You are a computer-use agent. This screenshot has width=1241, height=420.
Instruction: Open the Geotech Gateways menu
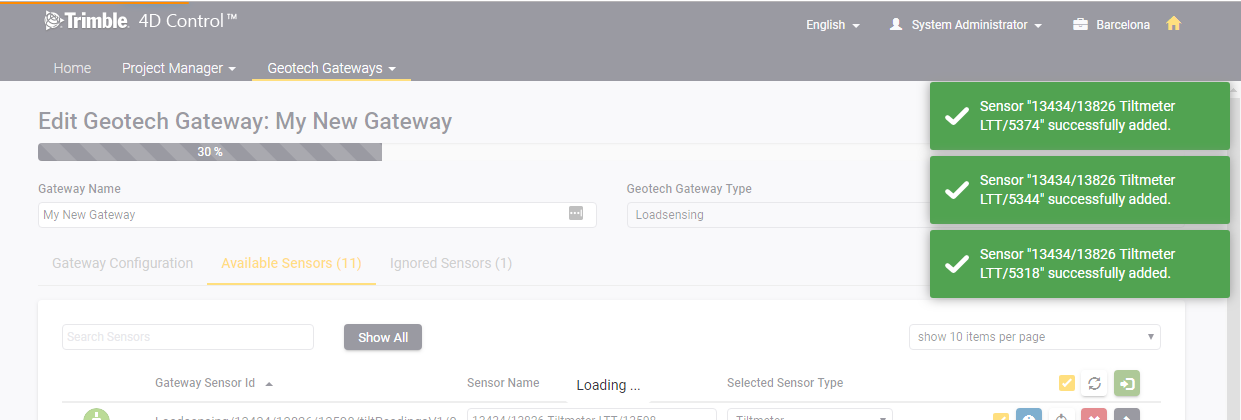(332, 68)
